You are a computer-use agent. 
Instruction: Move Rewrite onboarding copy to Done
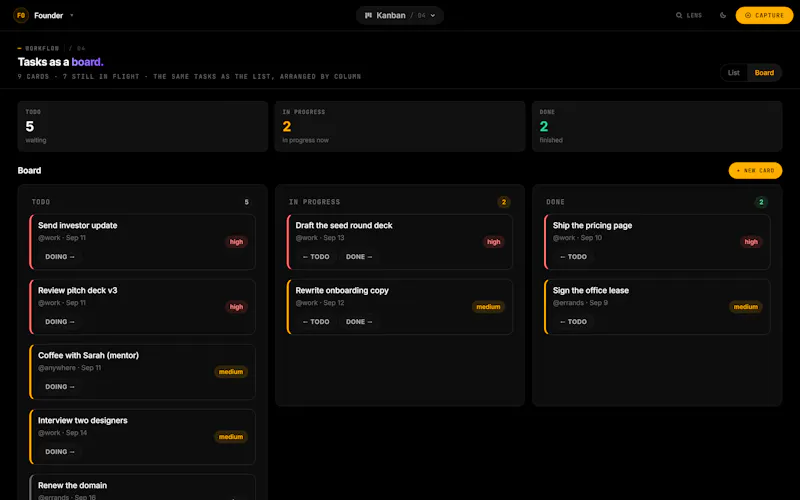[x=359, y=321]
